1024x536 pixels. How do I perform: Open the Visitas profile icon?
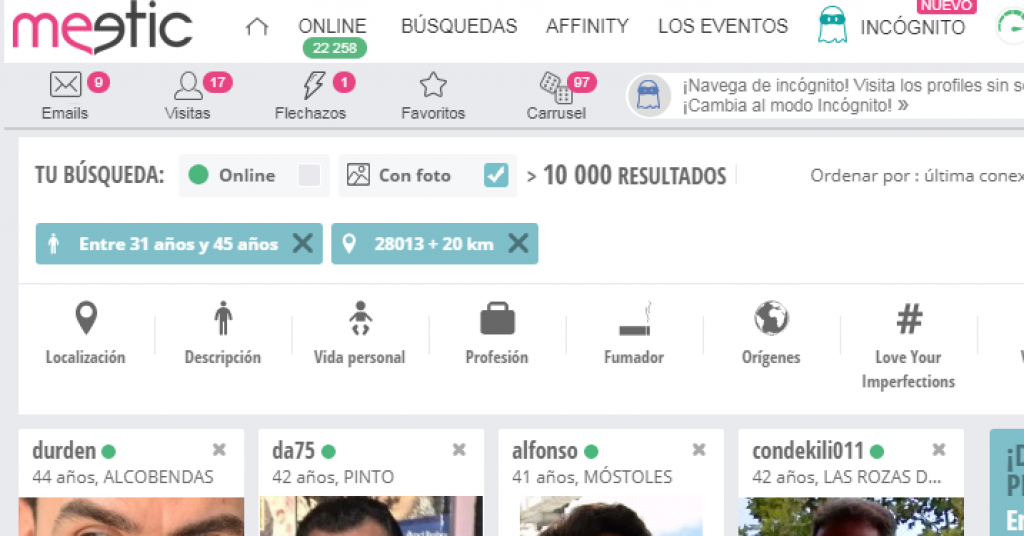[188, 86]
